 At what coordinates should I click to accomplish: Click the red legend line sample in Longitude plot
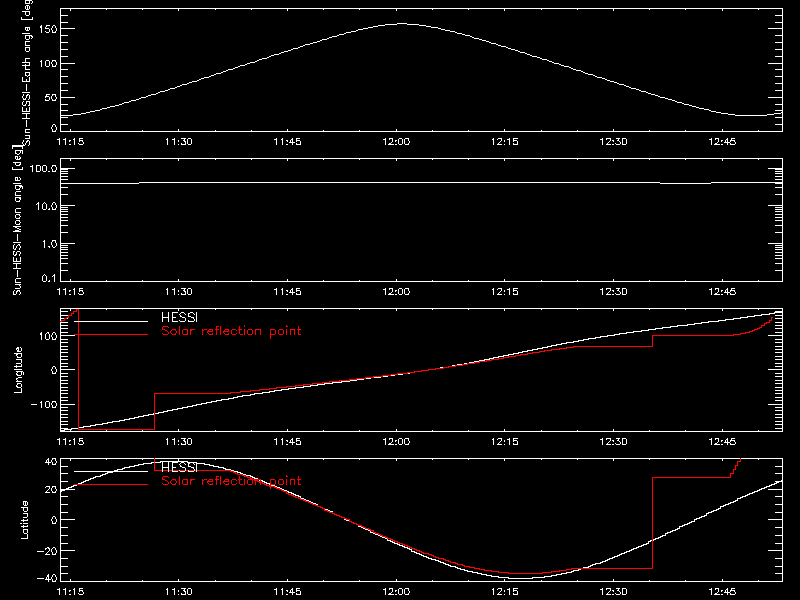click(x=111, y=335)
